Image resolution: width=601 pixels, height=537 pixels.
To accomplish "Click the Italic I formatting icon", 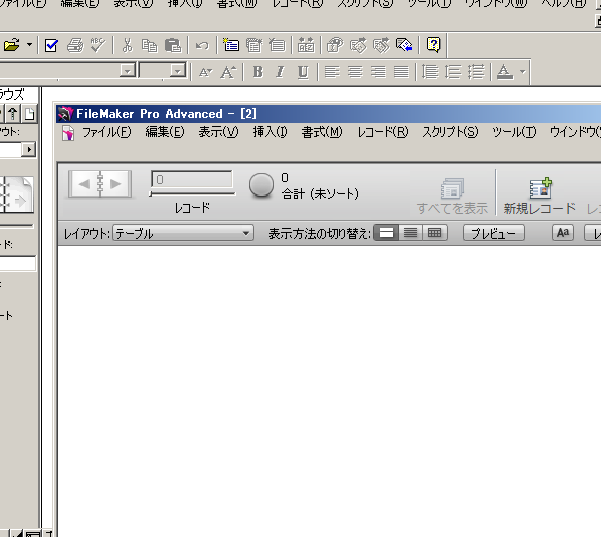I will pyautogui.click(x=279, y=71).
